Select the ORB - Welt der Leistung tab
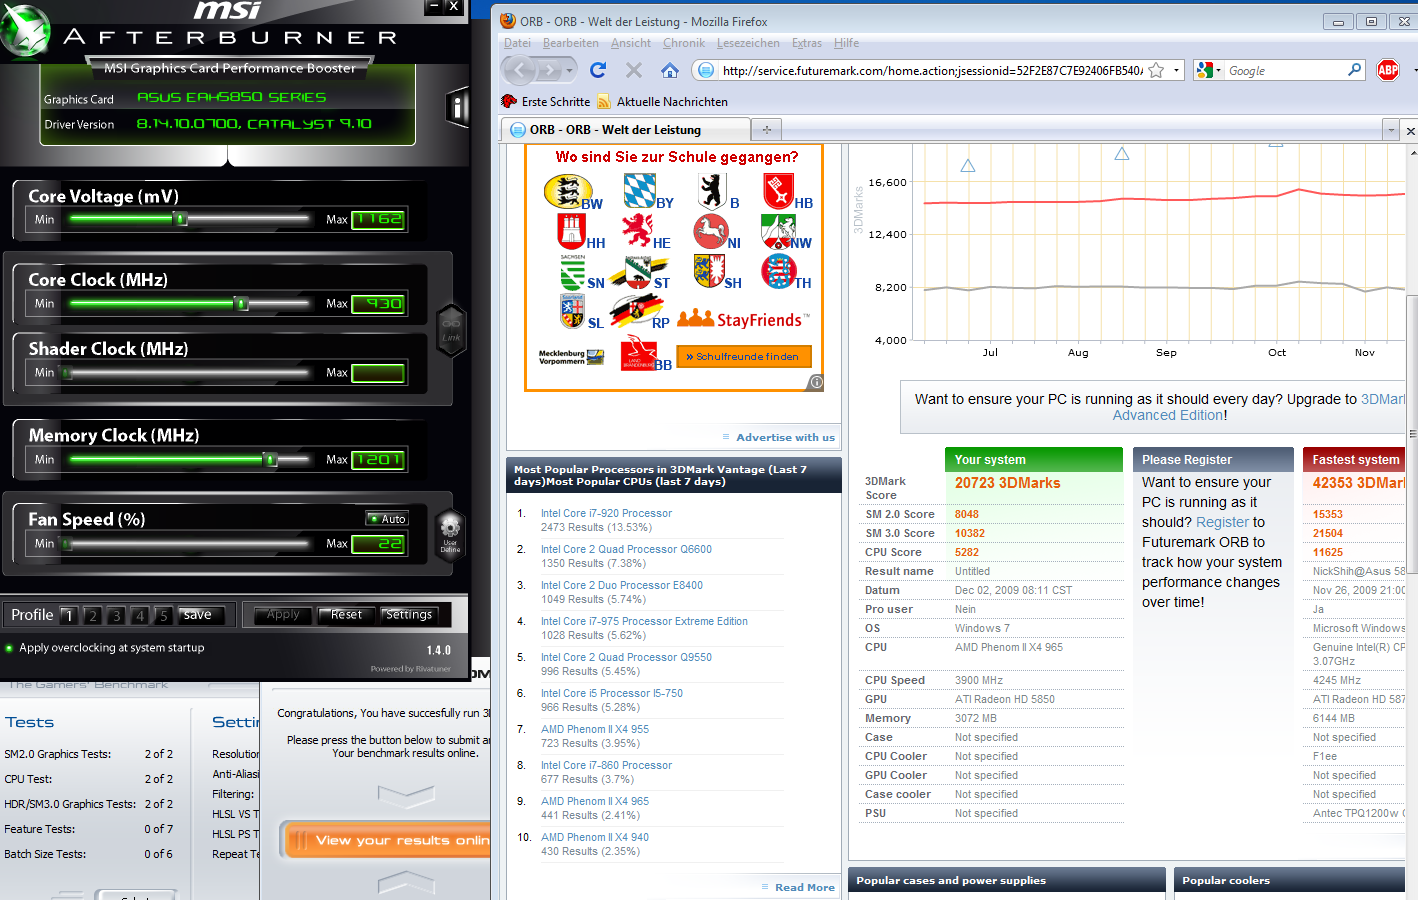 point(625,130)
